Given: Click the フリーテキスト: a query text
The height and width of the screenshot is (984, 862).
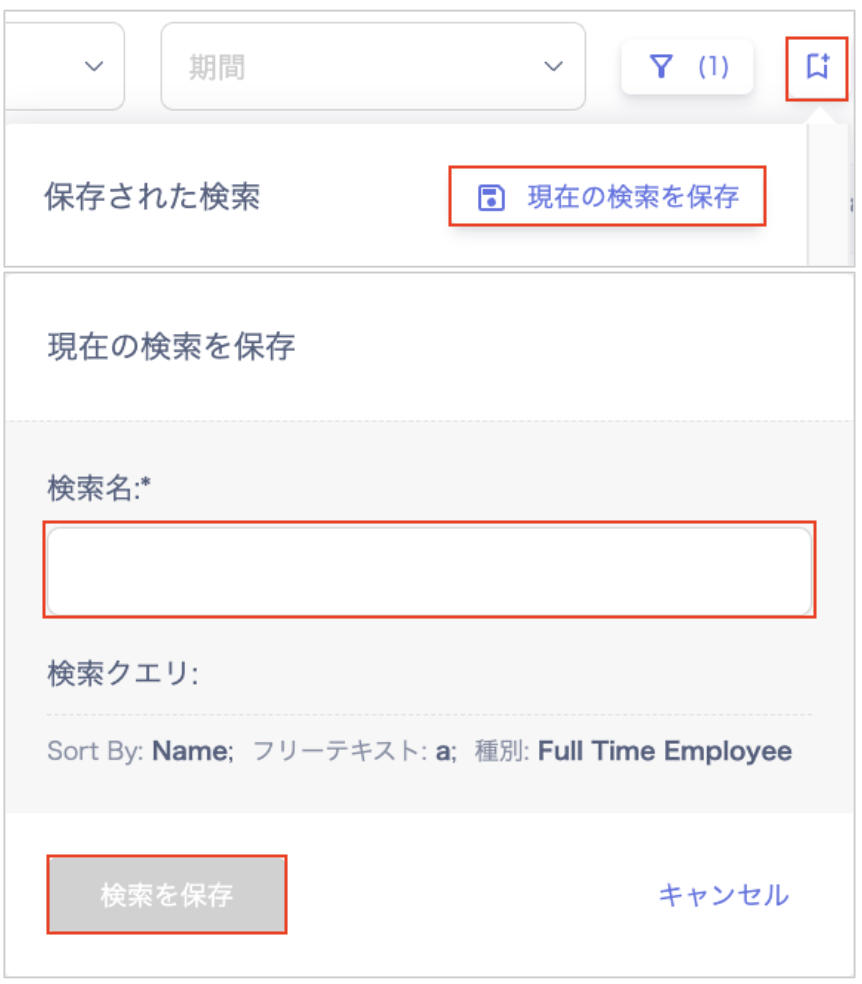Looking at the screenshot, I should (x=355, y=751).
